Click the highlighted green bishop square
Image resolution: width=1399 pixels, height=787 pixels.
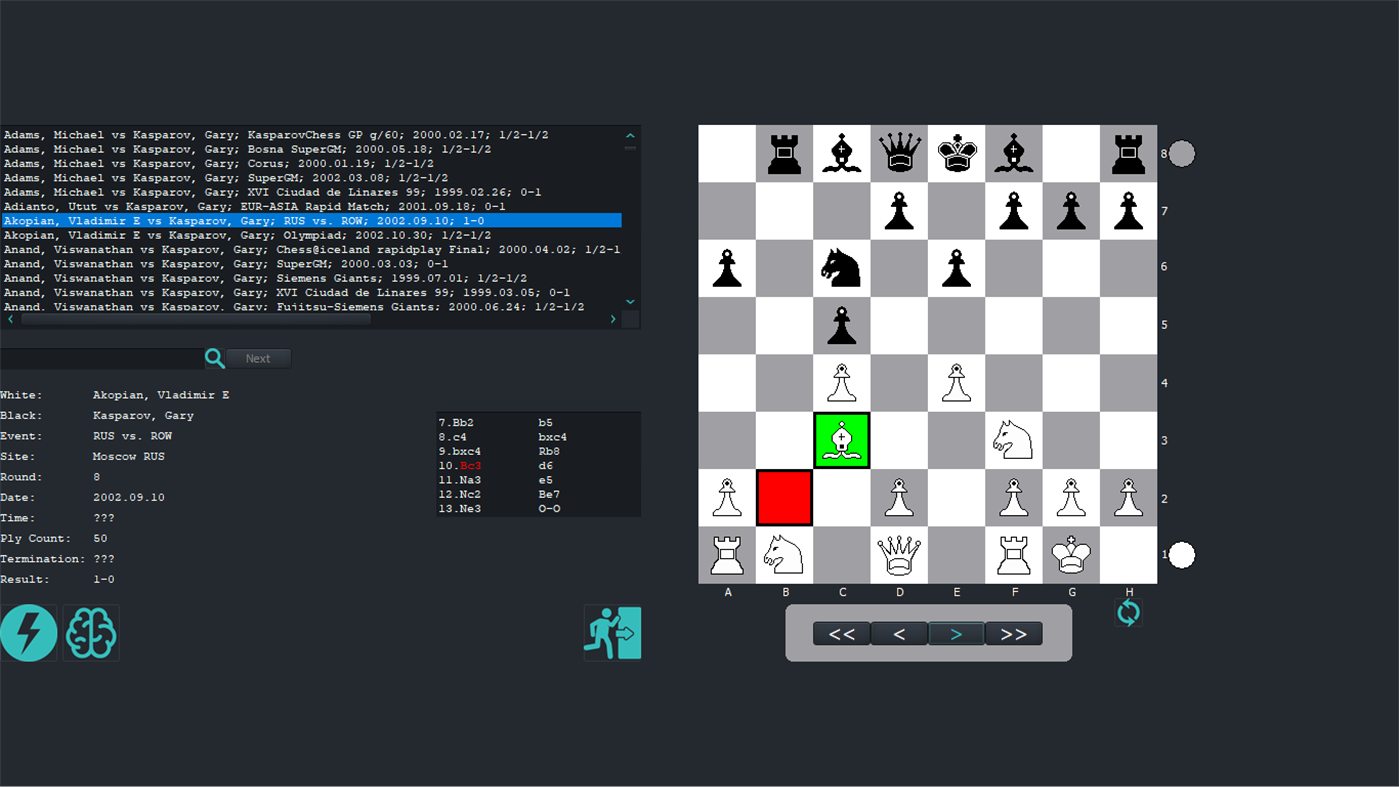[841, 439]
